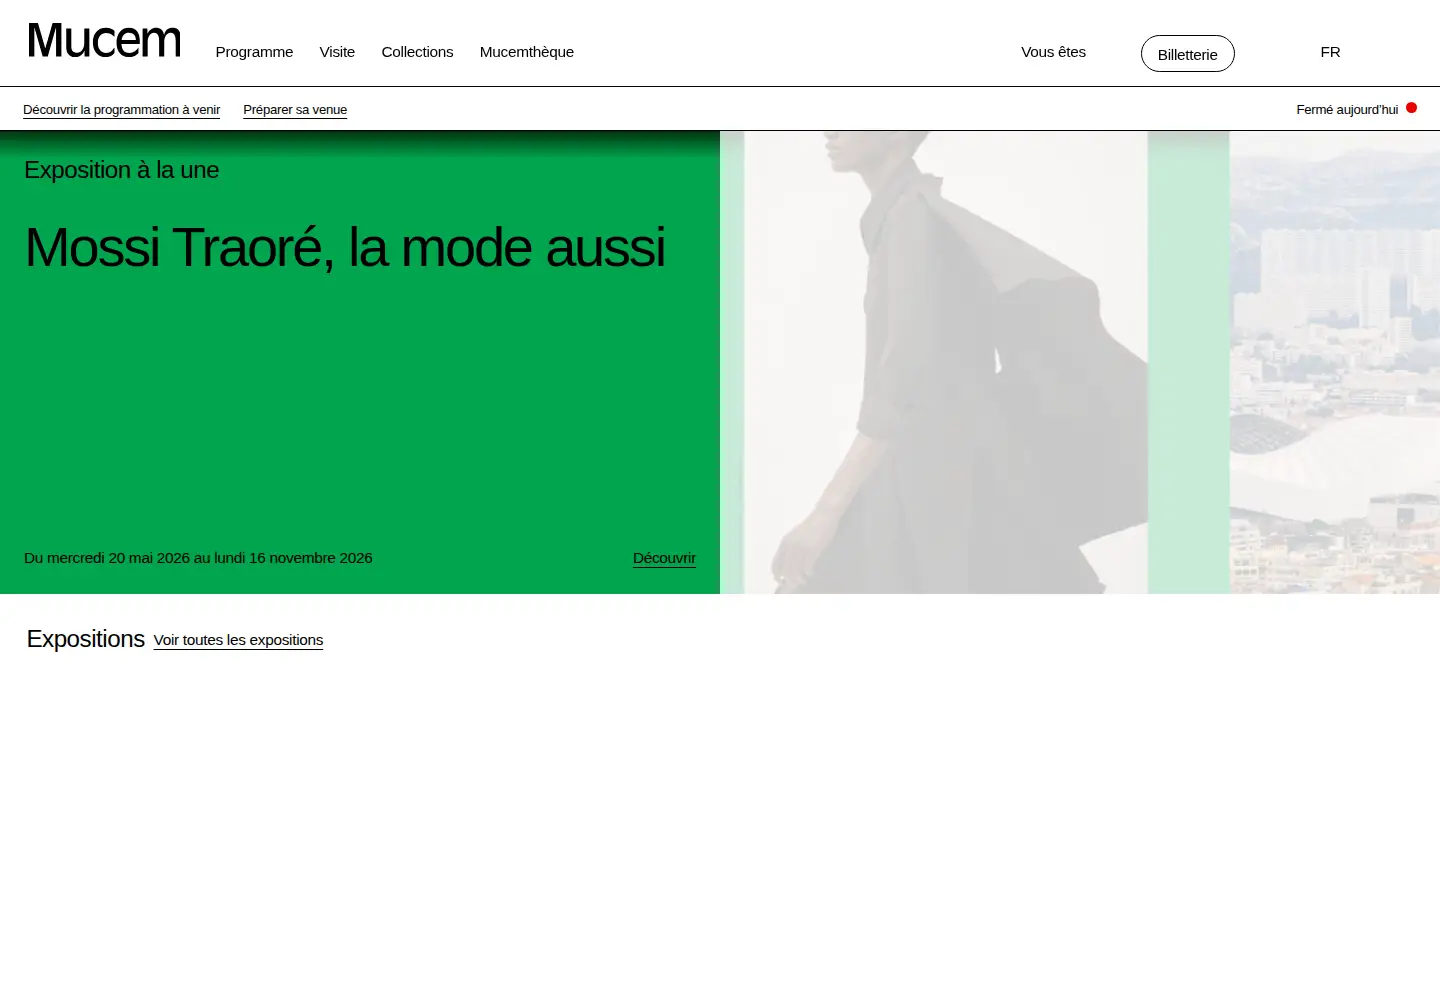Image resolution: width=1440 pixels, height=1000 pixels.
Task: Open the FR language selector
Action: point(1330,52)
